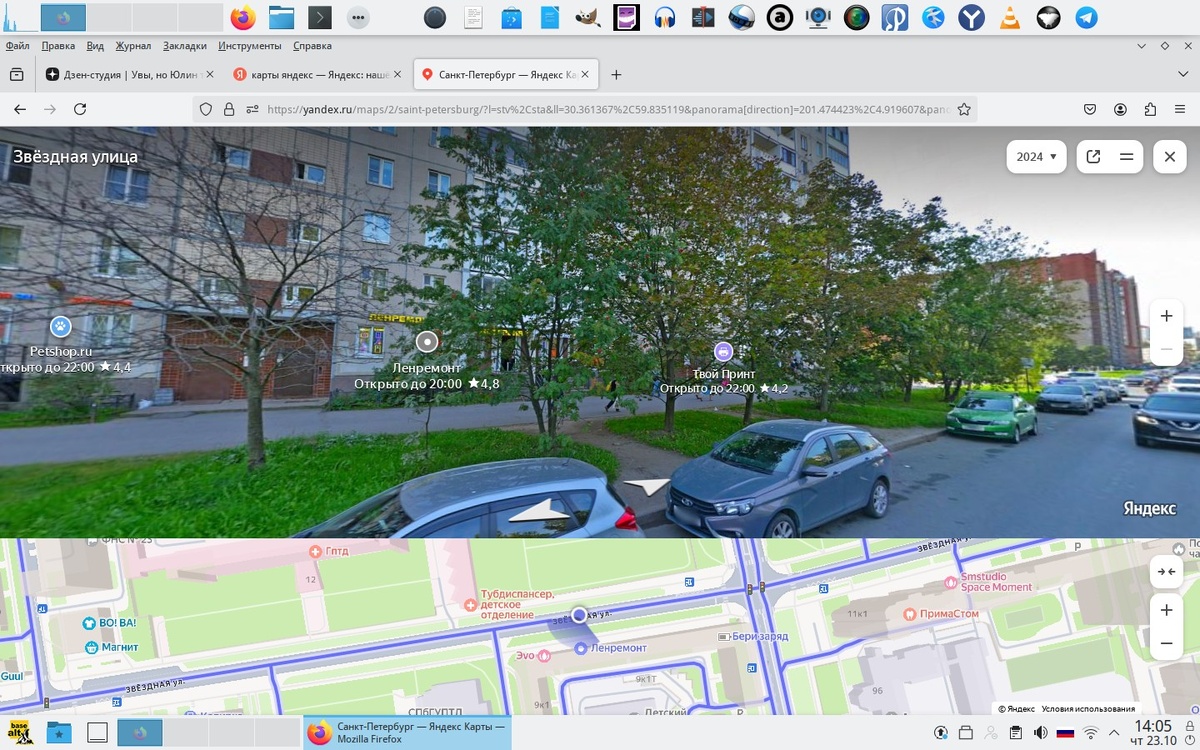Screen dimensions: 1200x750
Task: Open Firefox View tabs overview button
Action: [x=16, y=74]
